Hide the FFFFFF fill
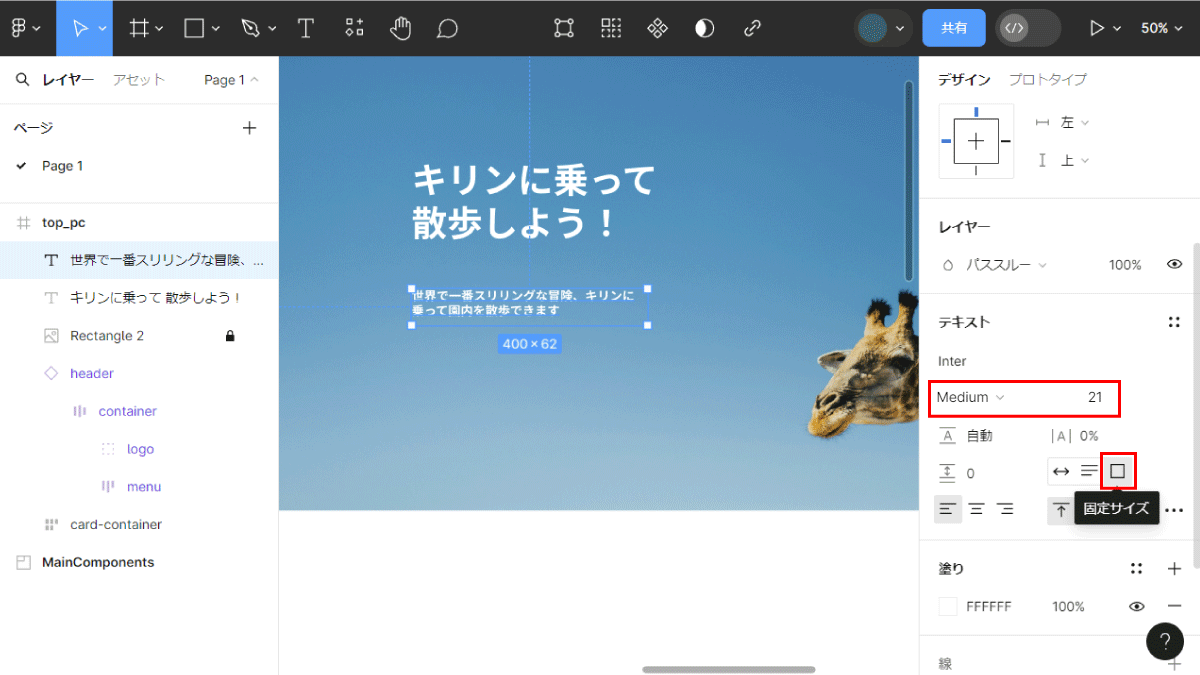 tap(1137, 606)
